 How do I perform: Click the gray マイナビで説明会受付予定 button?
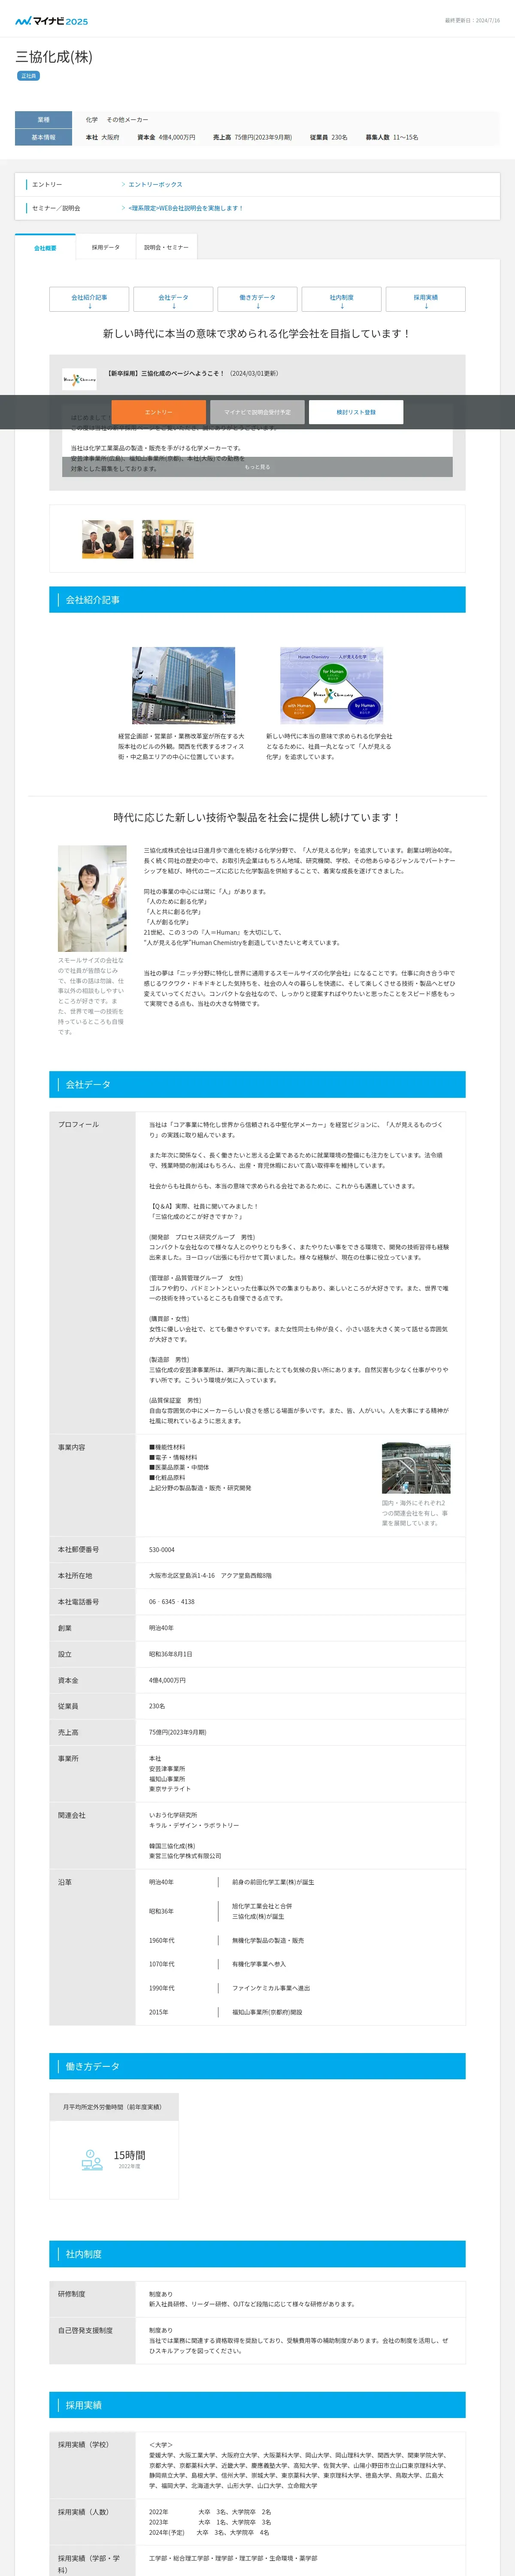[x=257, y=412]
